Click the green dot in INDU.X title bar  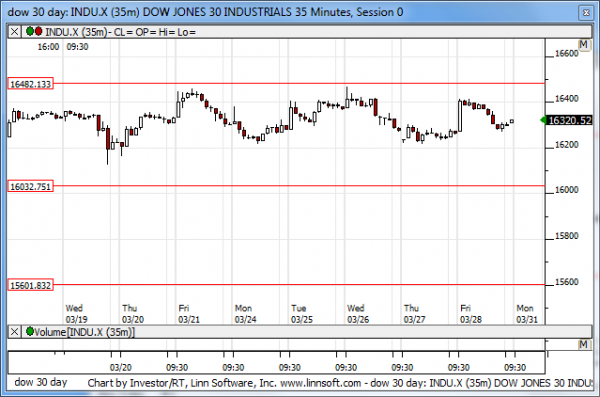click(x=29, y=31)
